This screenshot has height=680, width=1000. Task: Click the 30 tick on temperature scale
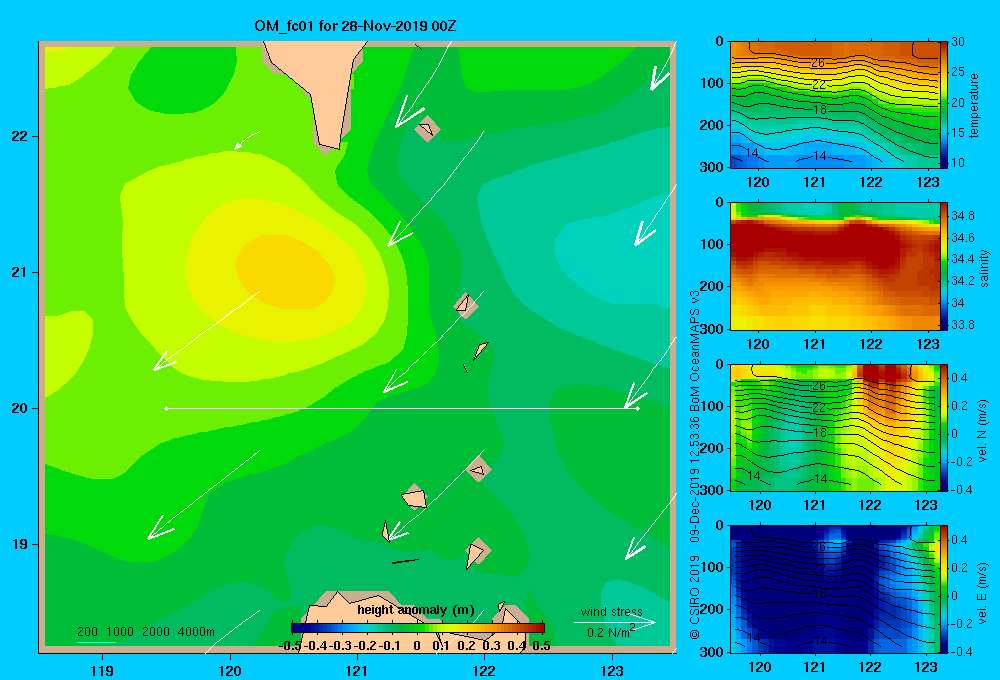click(958, 42)
